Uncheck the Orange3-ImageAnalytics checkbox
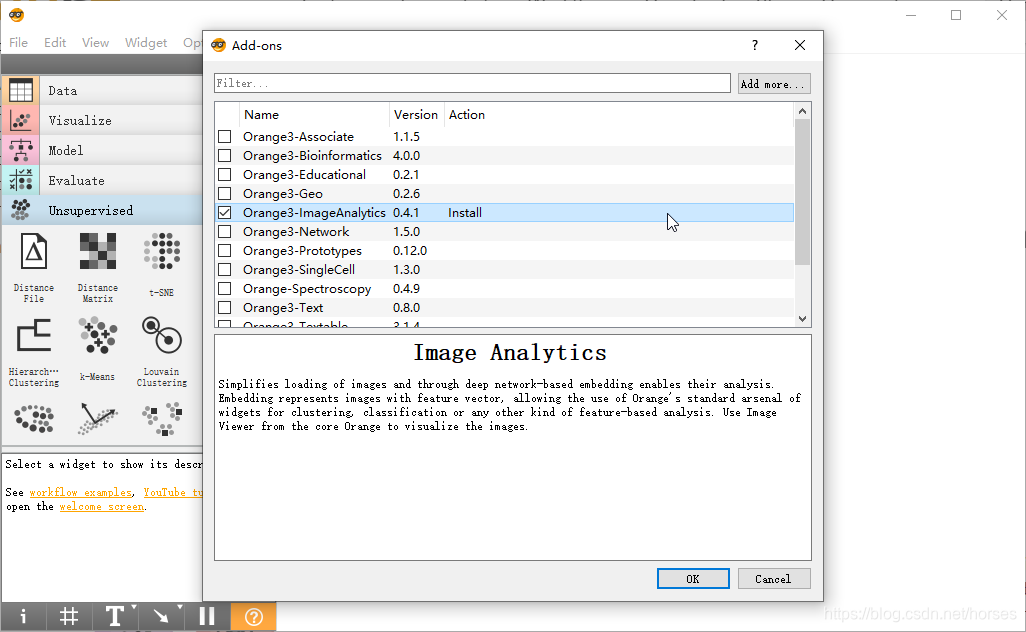 point(224,213)
